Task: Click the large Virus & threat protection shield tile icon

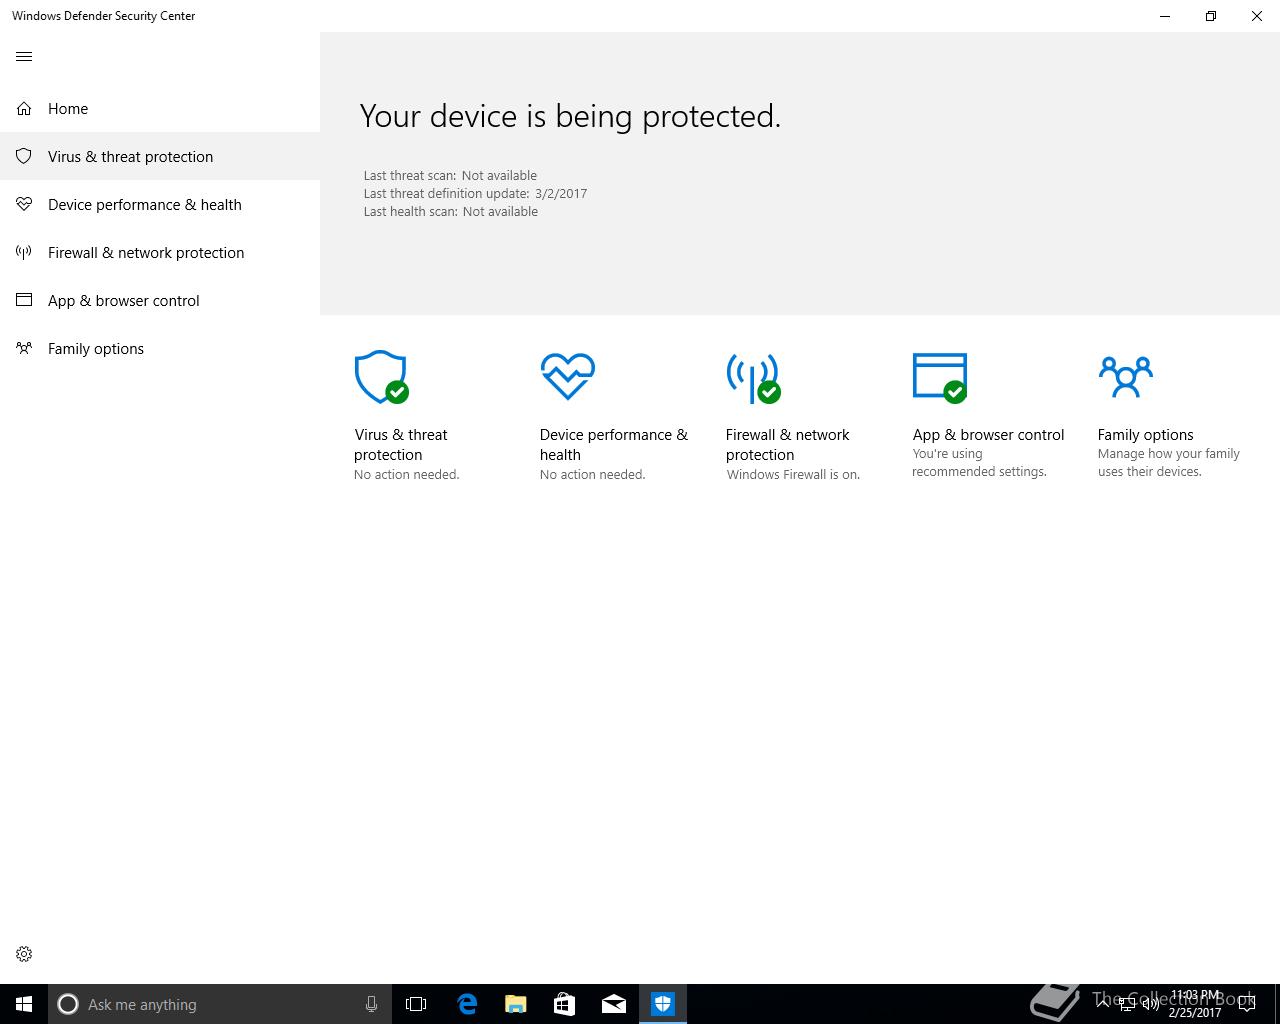Action: coord(381,377)
